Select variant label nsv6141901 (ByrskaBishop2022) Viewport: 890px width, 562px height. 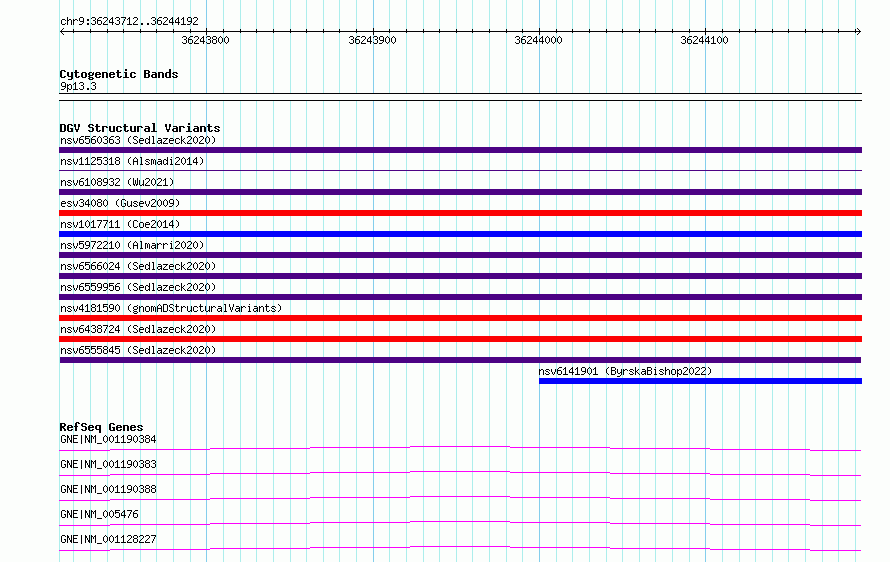[625, 371]
